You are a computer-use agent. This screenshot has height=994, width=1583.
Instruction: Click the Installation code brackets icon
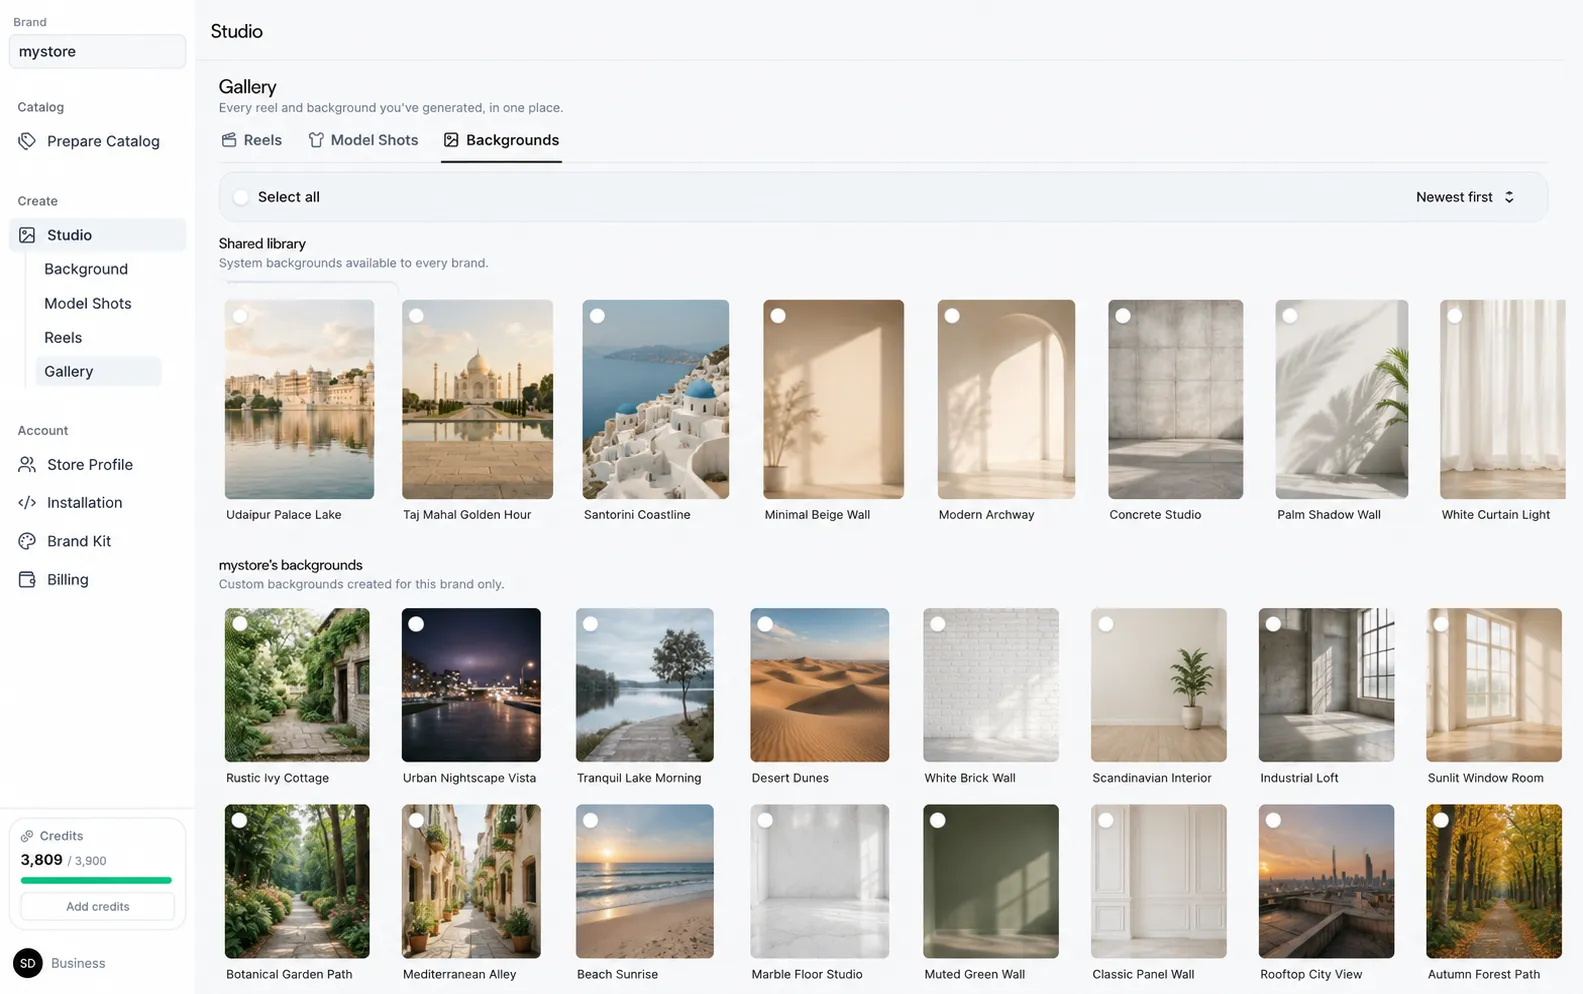[x=27, y=503]
